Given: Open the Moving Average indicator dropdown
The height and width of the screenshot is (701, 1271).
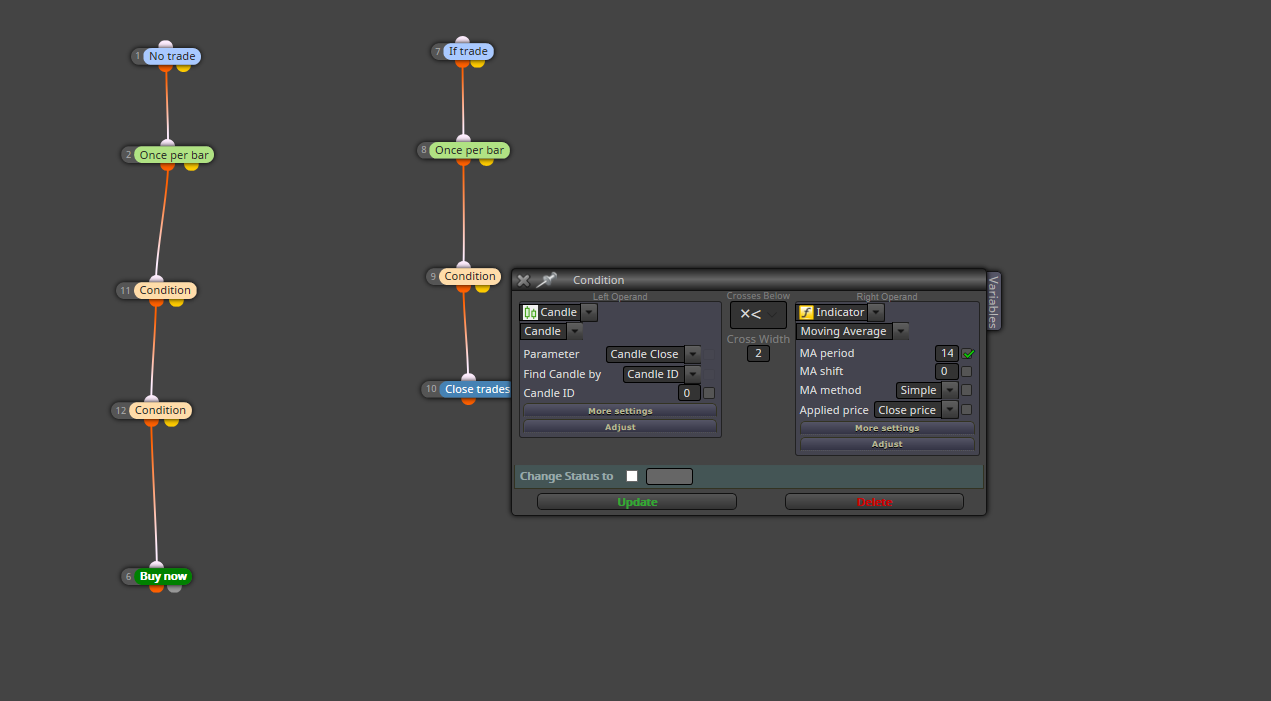Looking at the screenshot, I should pyautogui.click(x=852, y=331).
